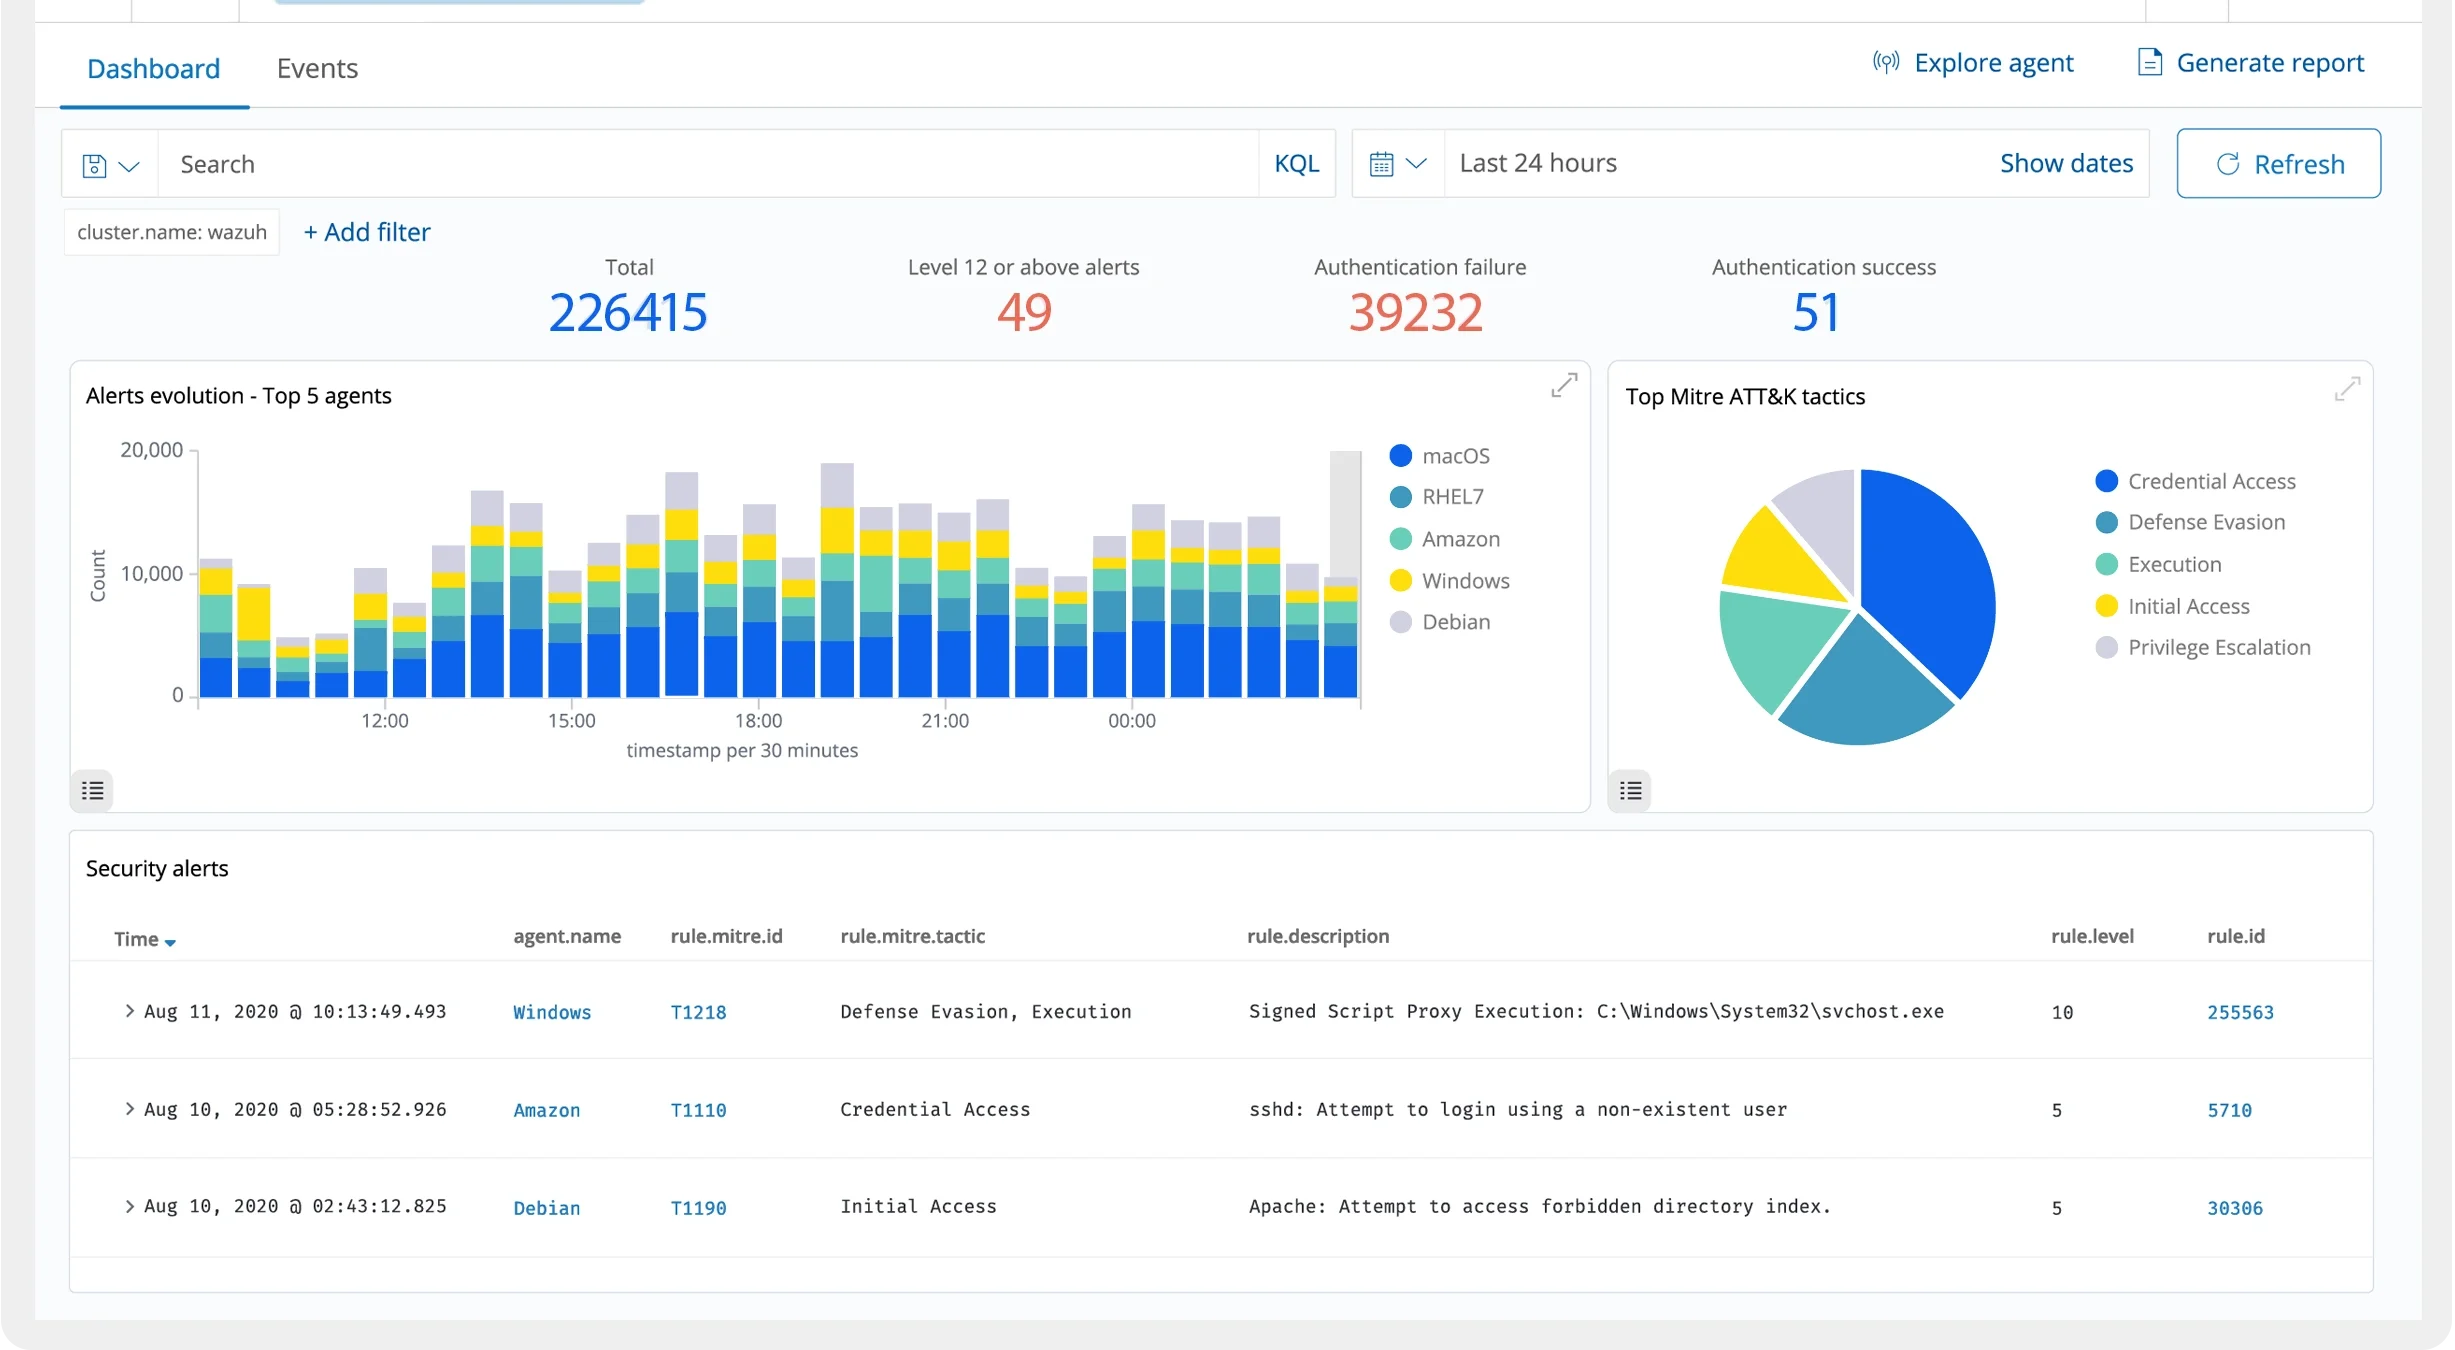Toggle macOS series in chart legend

click(x=1455, y=456)
